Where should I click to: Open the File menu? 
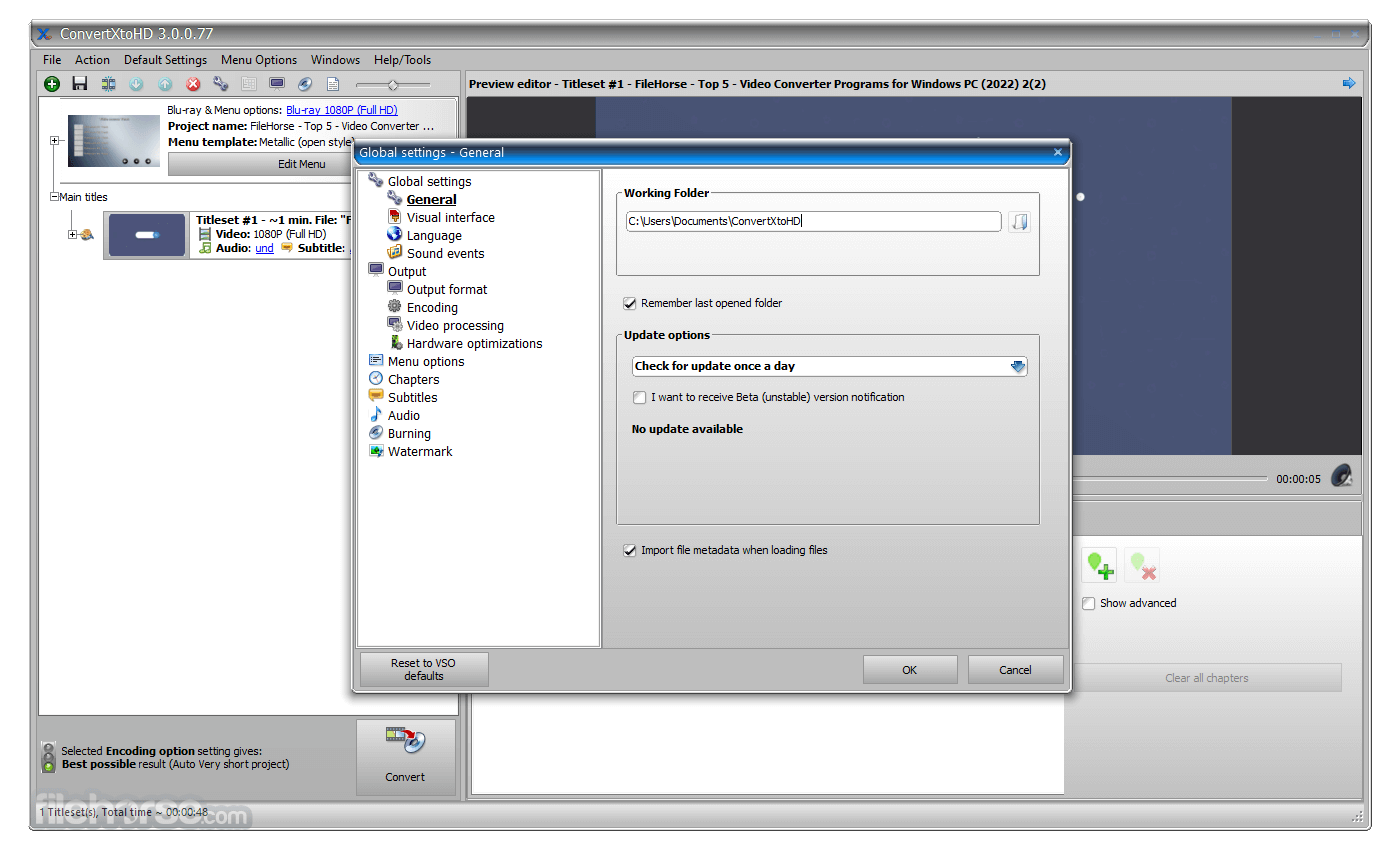[52, 60]
